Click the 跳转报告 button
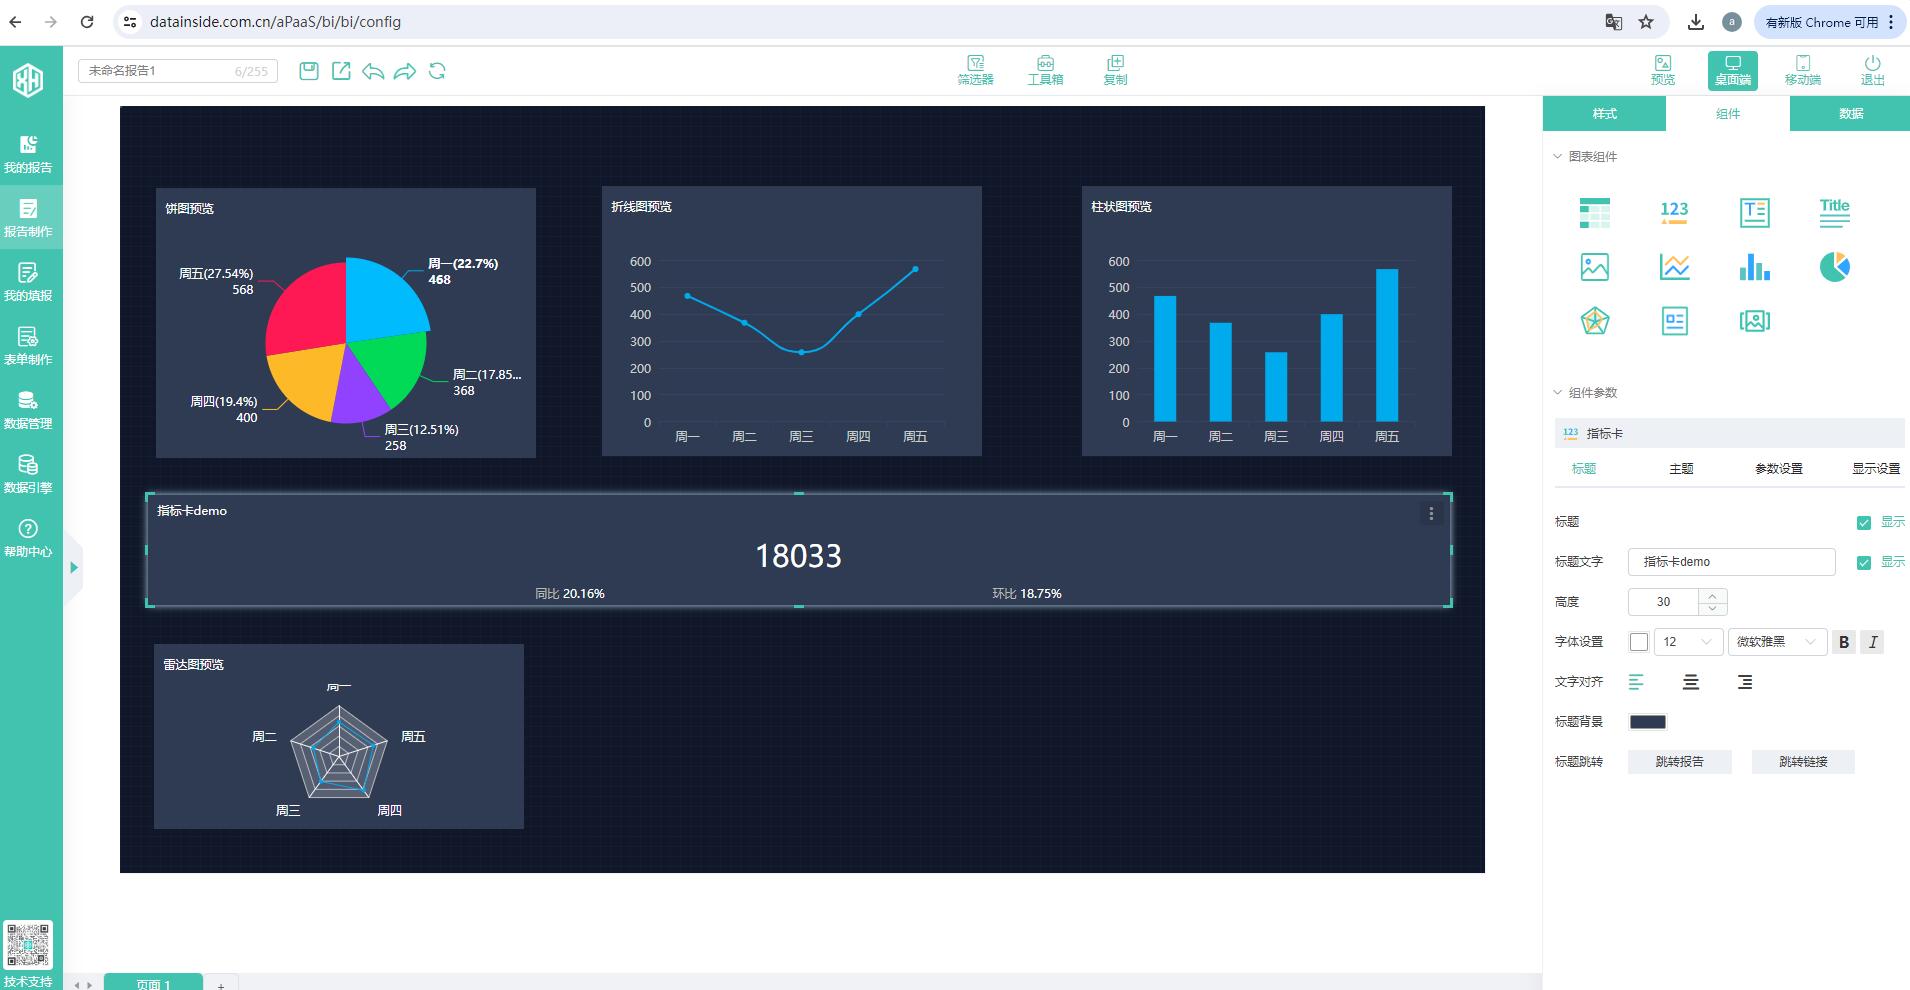The width and height of the screenshot is (1910, 990). tap(1679, 762)
